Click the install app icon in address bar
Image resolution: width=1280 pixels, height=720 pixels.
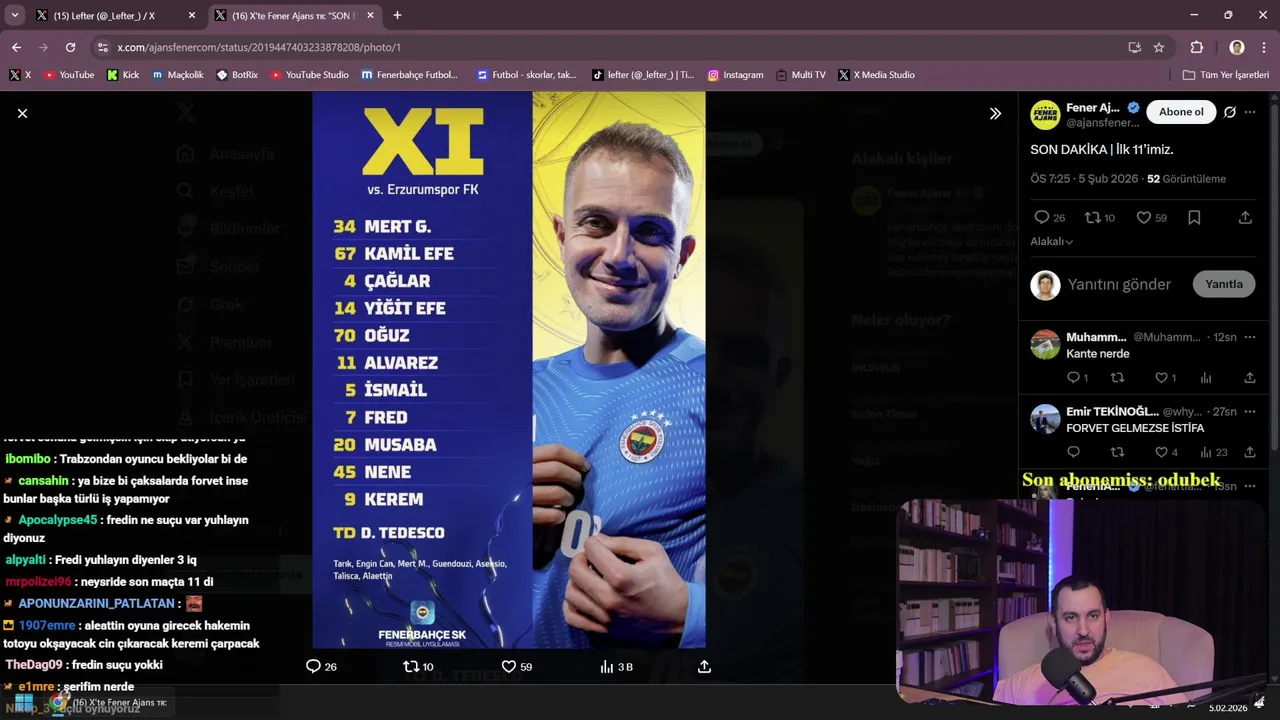1134,47
